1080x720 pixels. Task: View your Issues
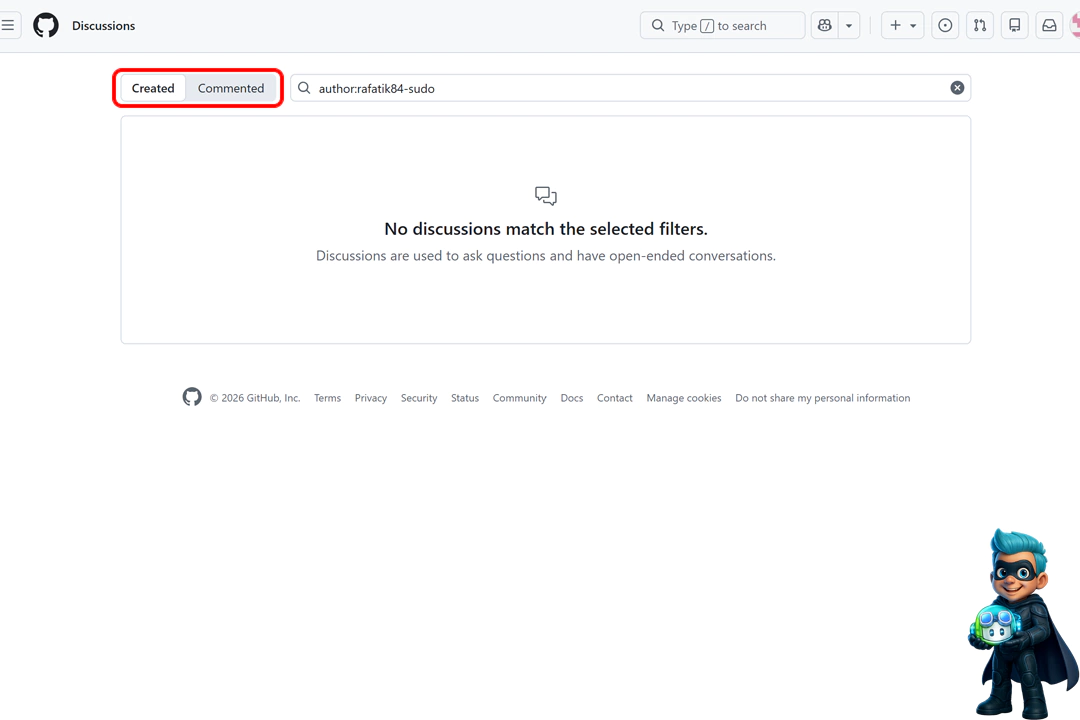(x=945, y=25)
